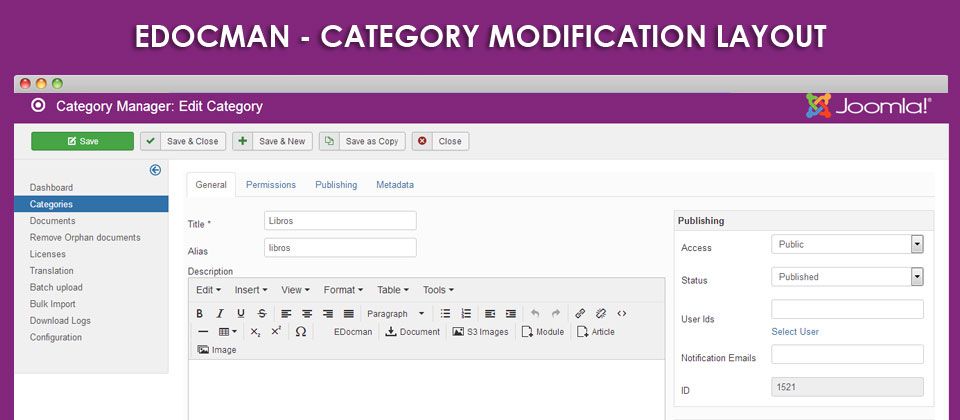960x420 pixels.
Task: Click the Save as Copy button
Action: [362, 141]
